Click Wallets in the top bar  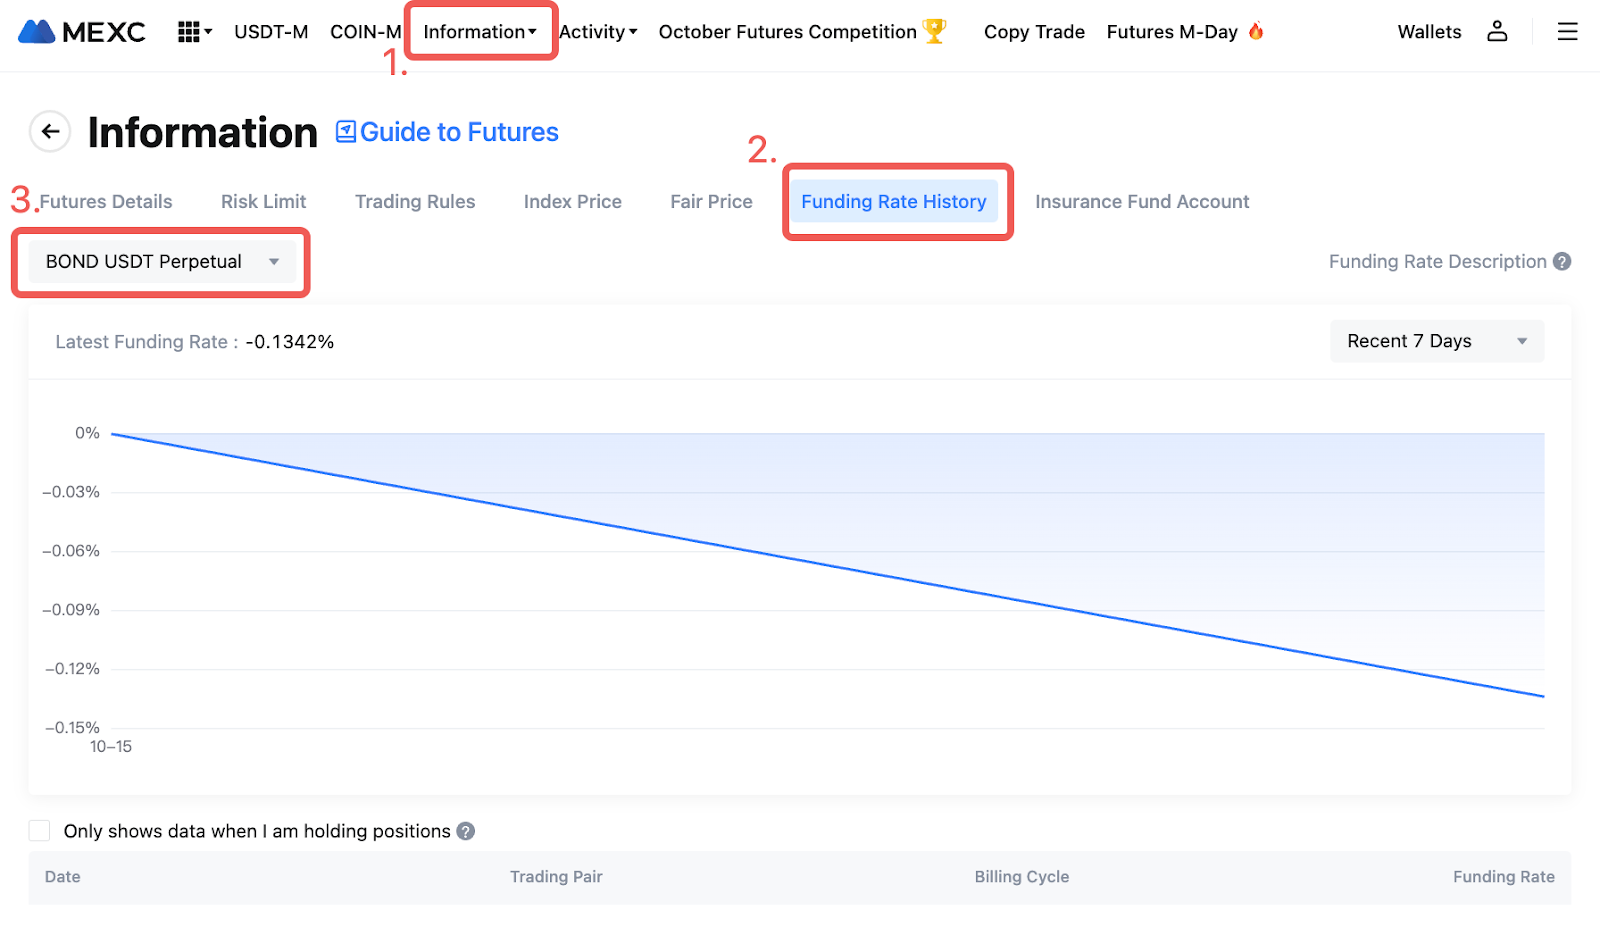click(1429, 32)
